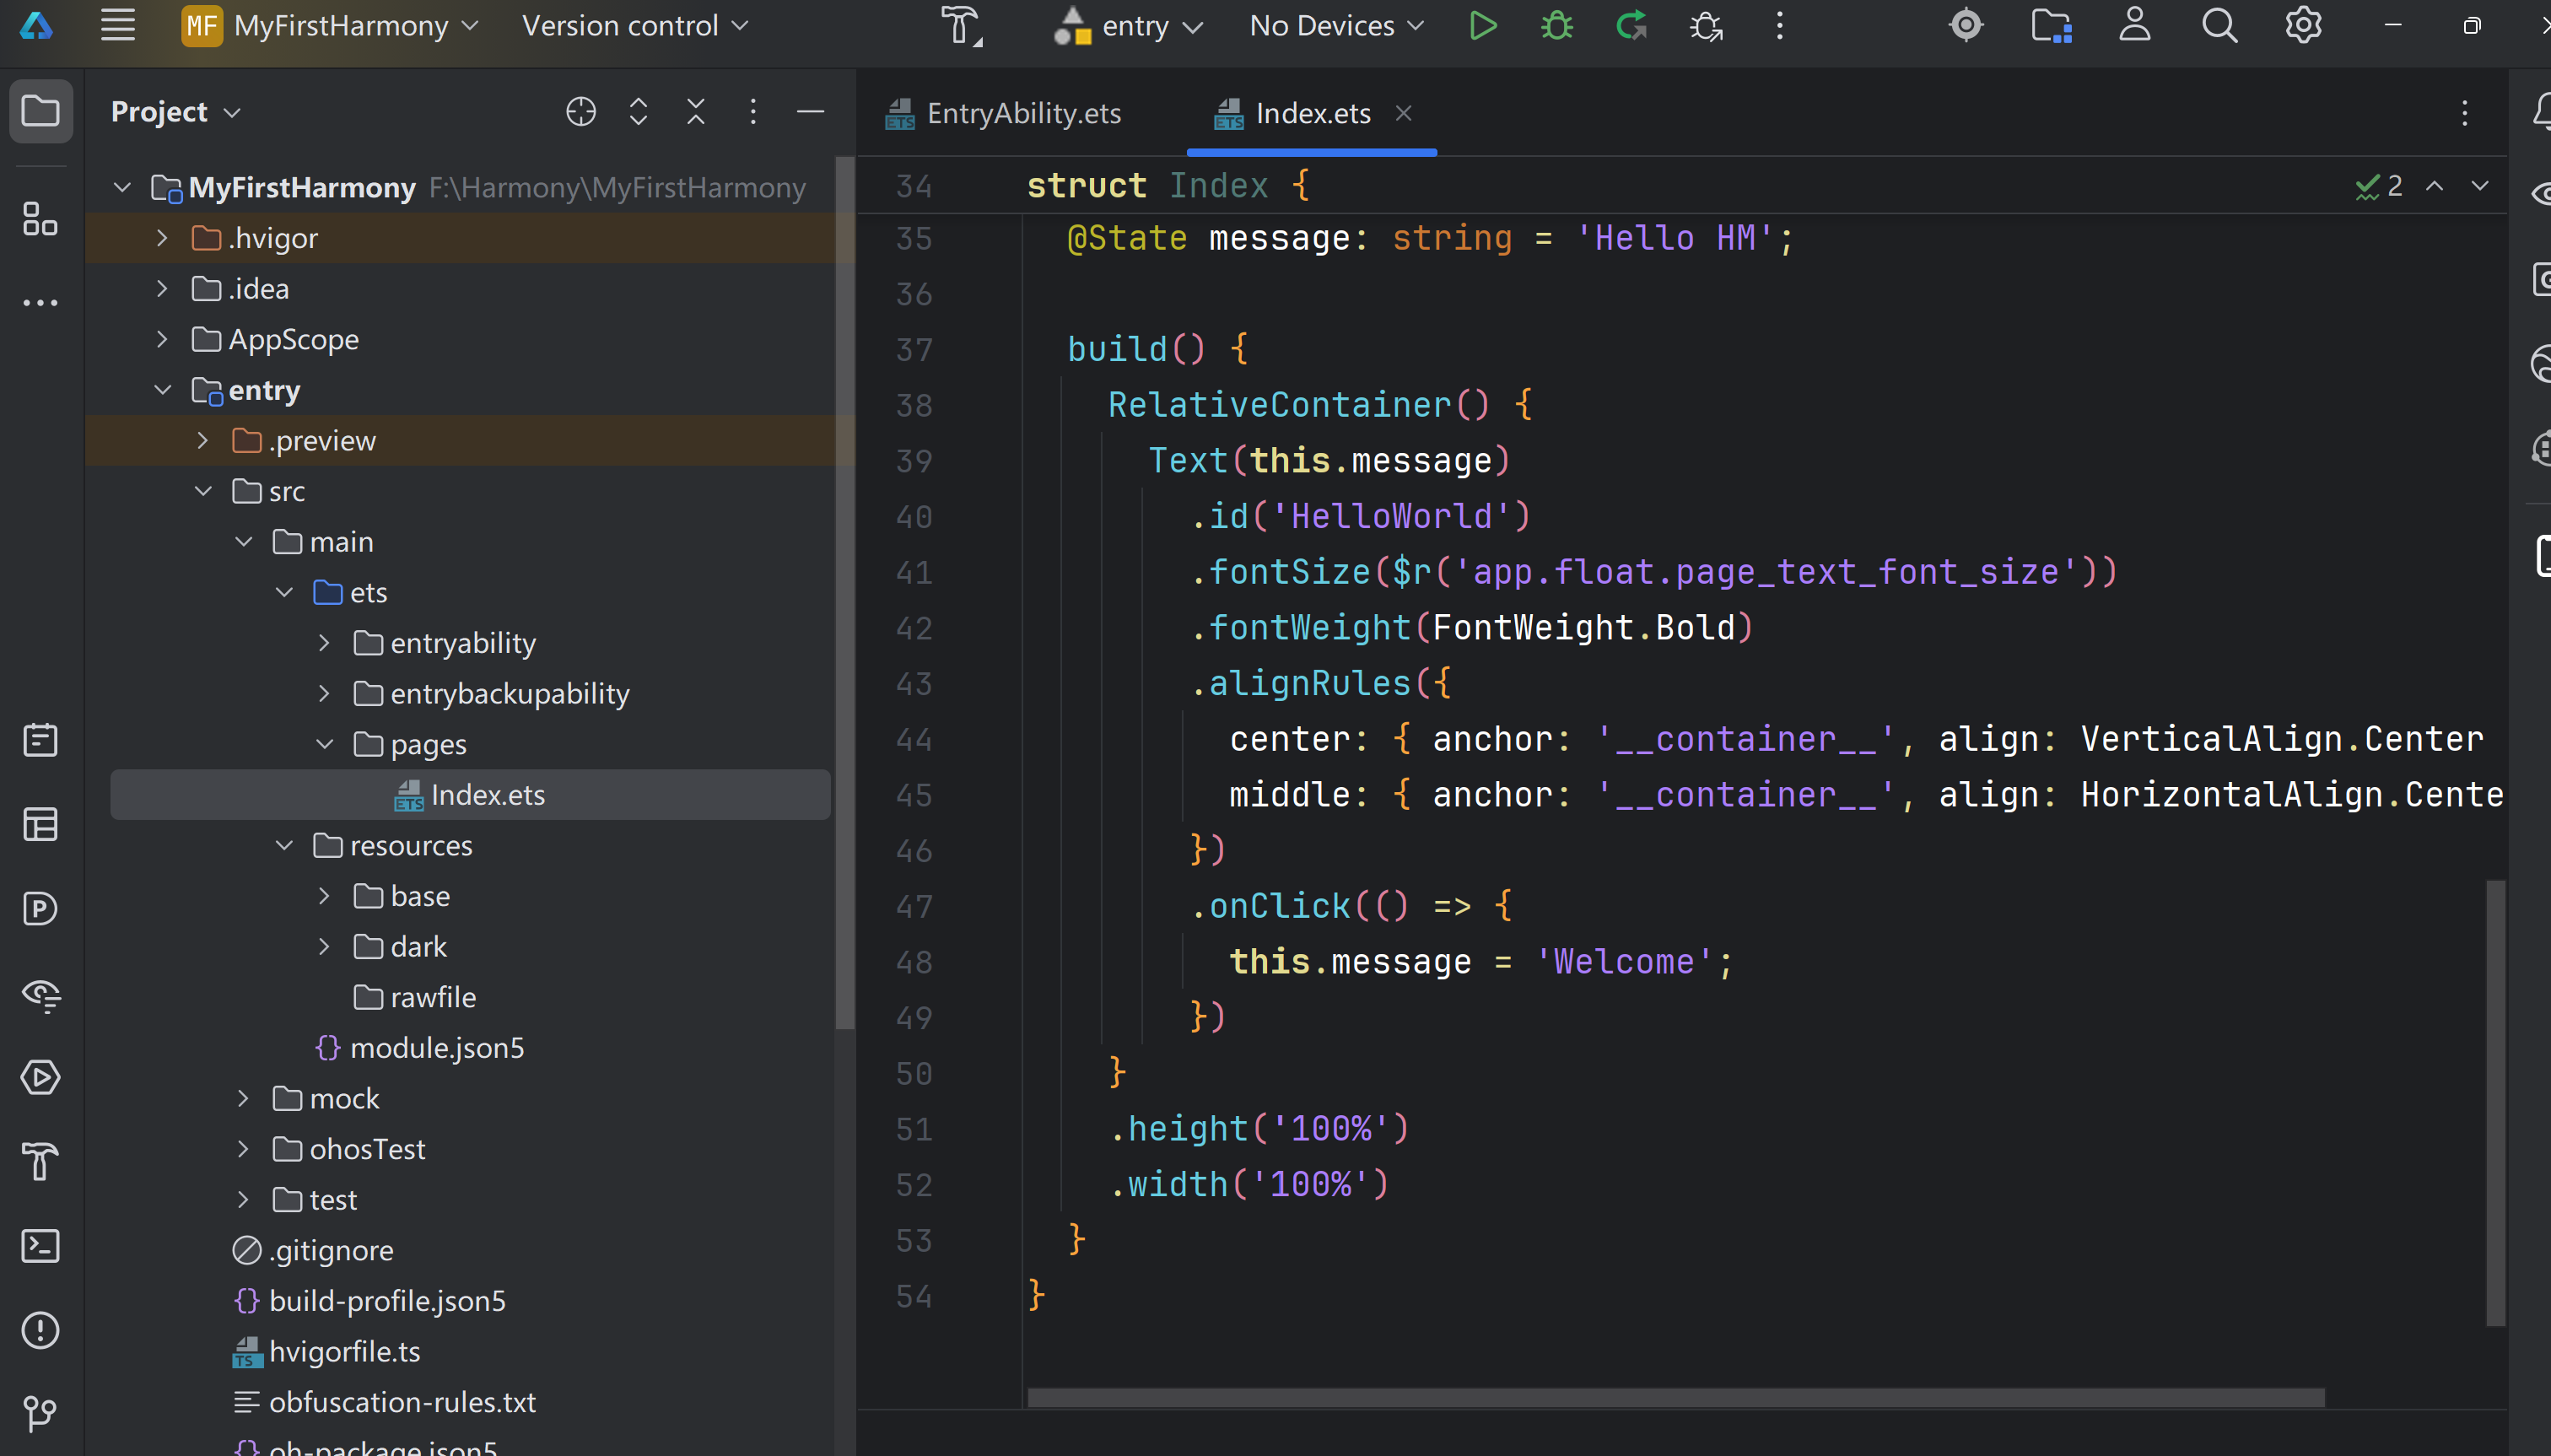Open the project structure folder icon
The height and width of the screenshot is (1456, 2551).
pyautogui.click(x=2051, y=25)
